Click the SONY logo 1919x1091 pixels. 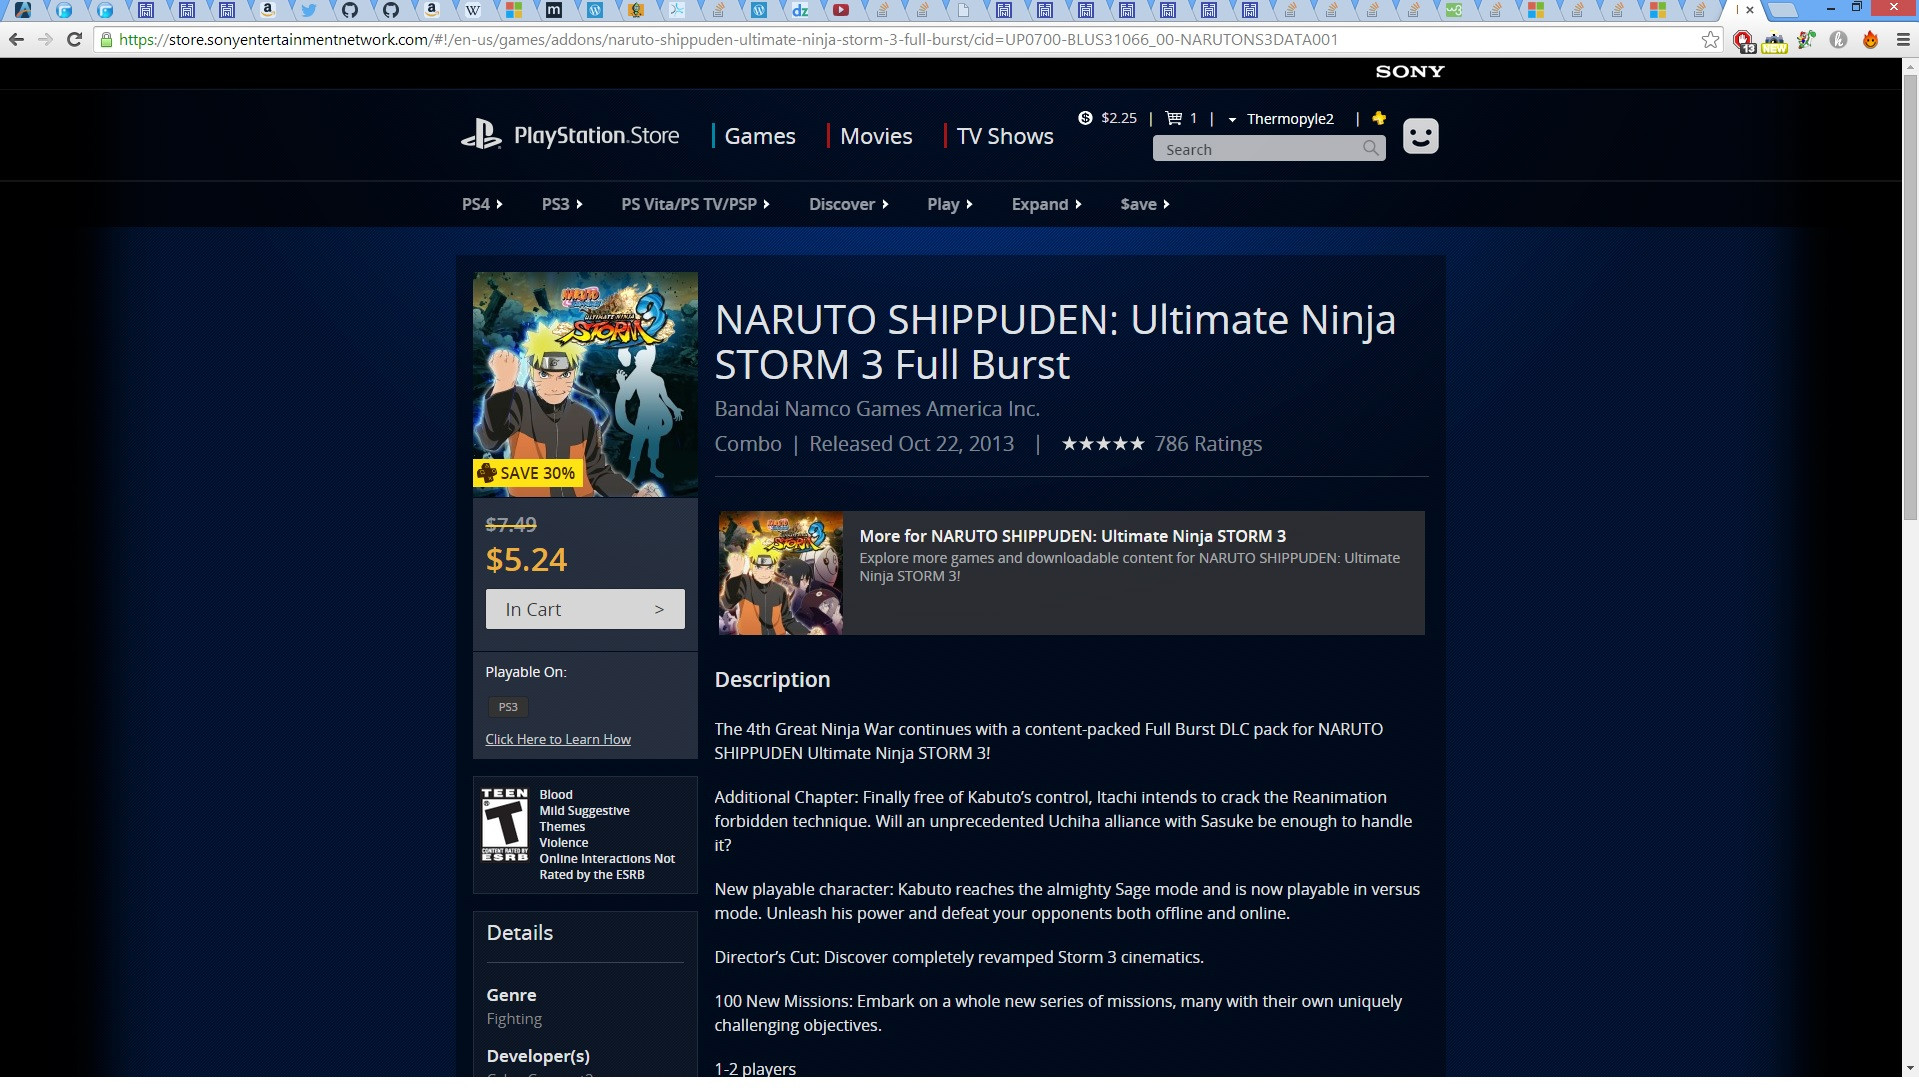point(1410,72)
